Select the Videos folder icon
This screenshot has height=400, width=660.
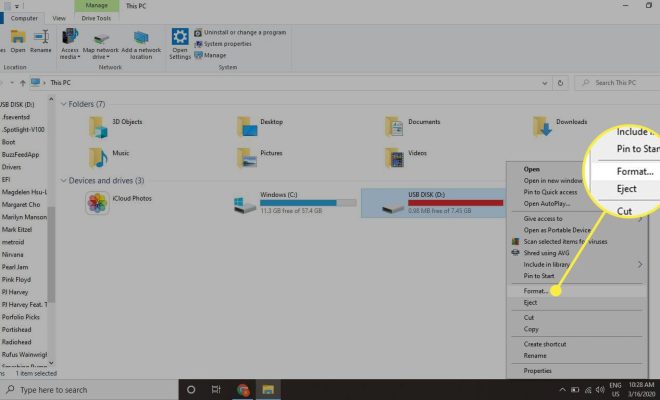click(394, 158)
